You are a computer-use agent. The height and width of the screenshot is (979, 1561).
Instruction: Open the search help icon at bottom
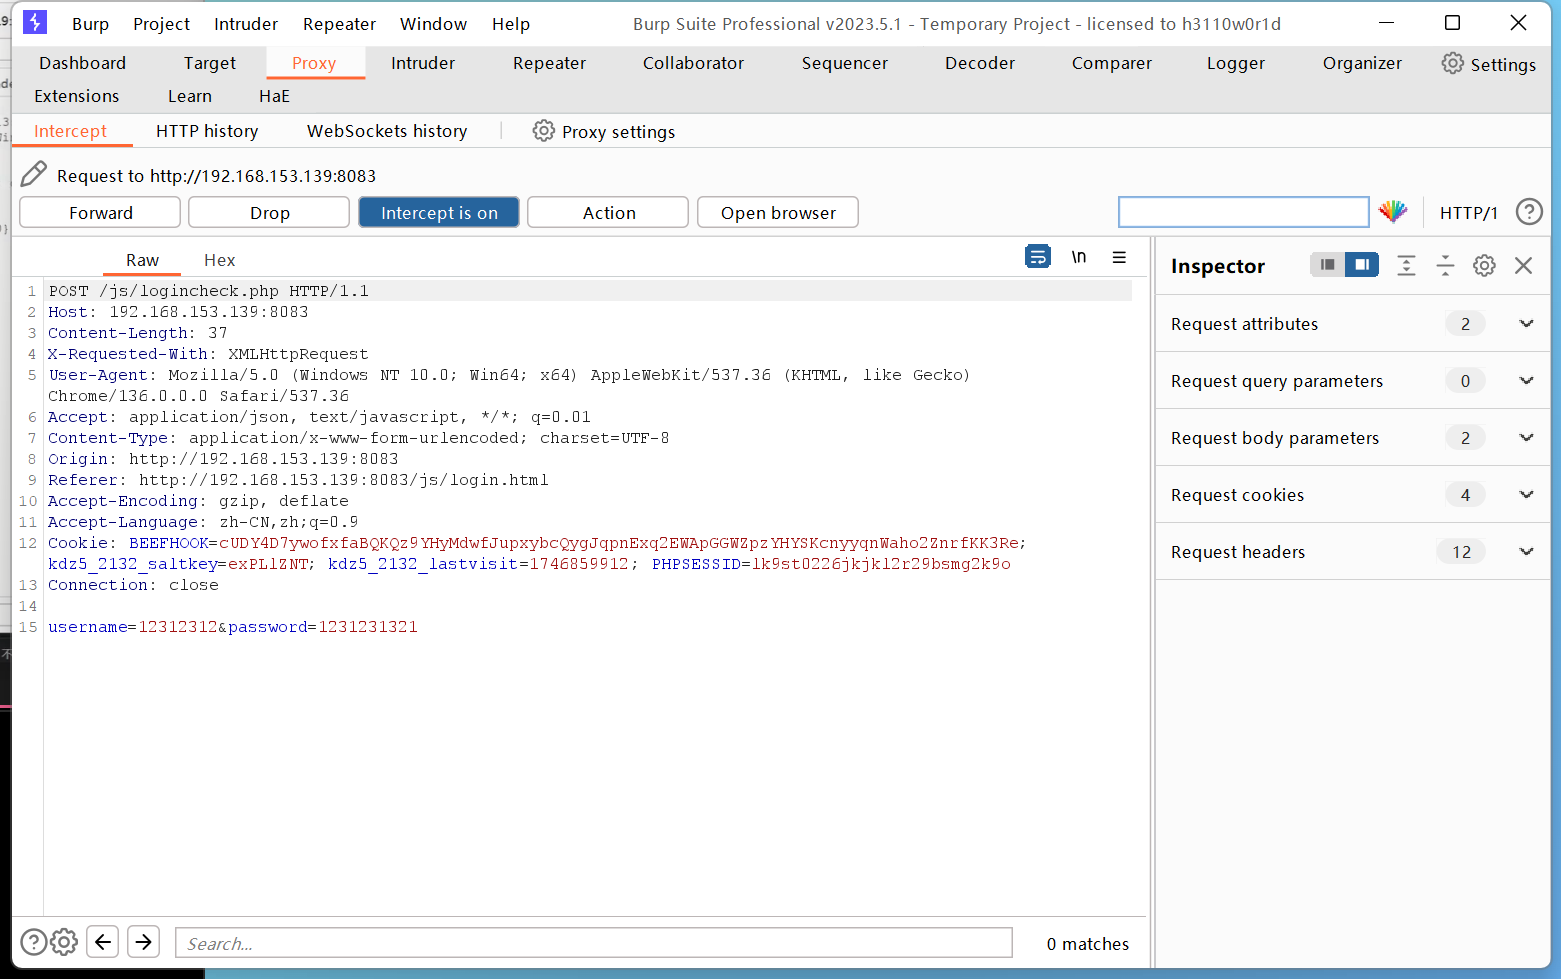coord(33,942)
